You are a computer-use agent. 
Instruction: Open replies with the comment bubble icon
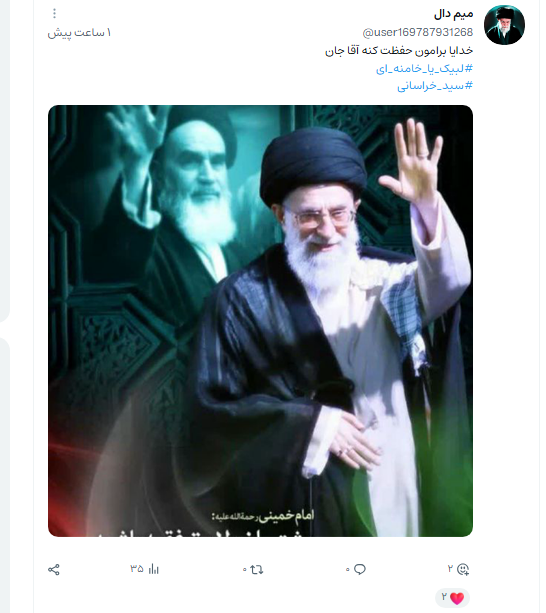[x=360, y=569]
